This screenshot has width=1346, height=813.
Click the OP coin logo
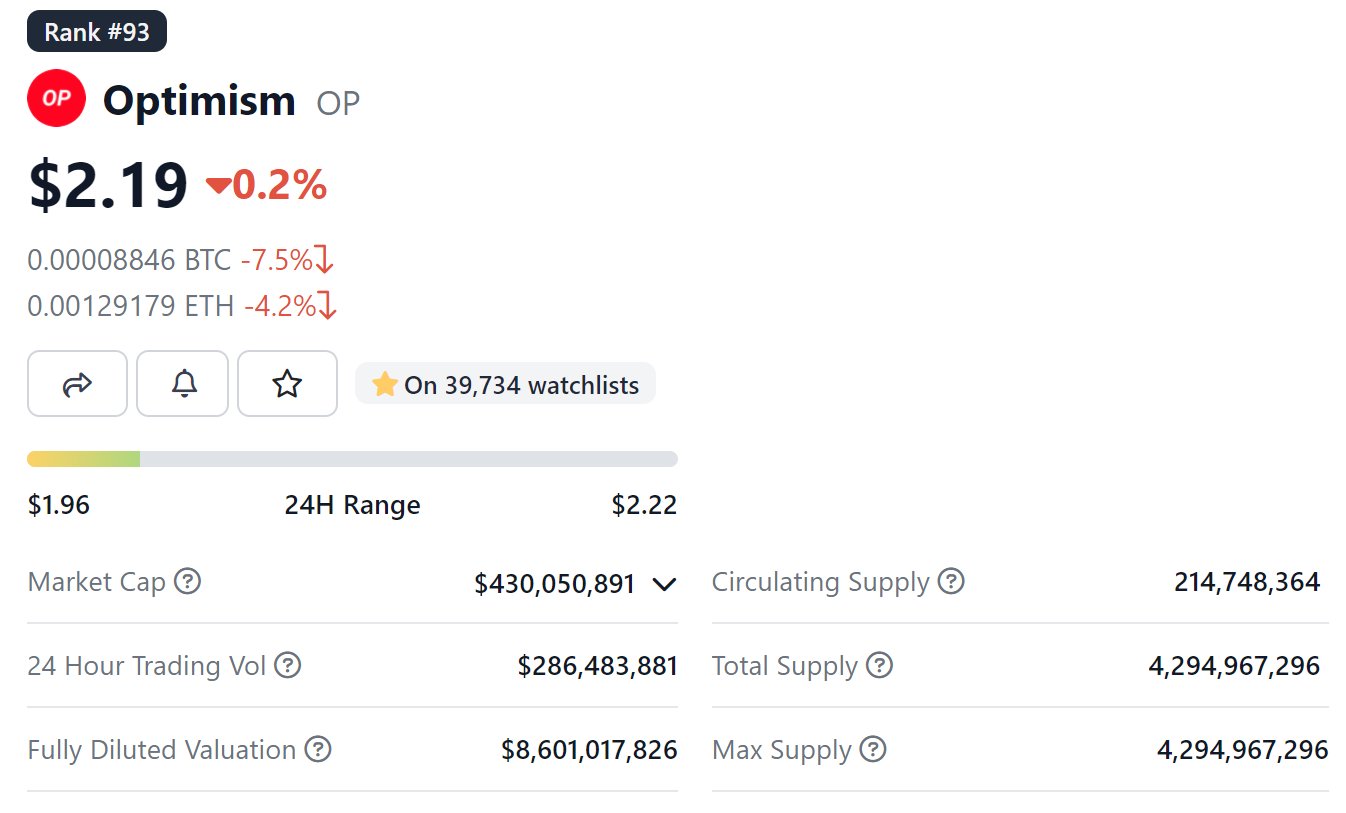tap(56, 97)
